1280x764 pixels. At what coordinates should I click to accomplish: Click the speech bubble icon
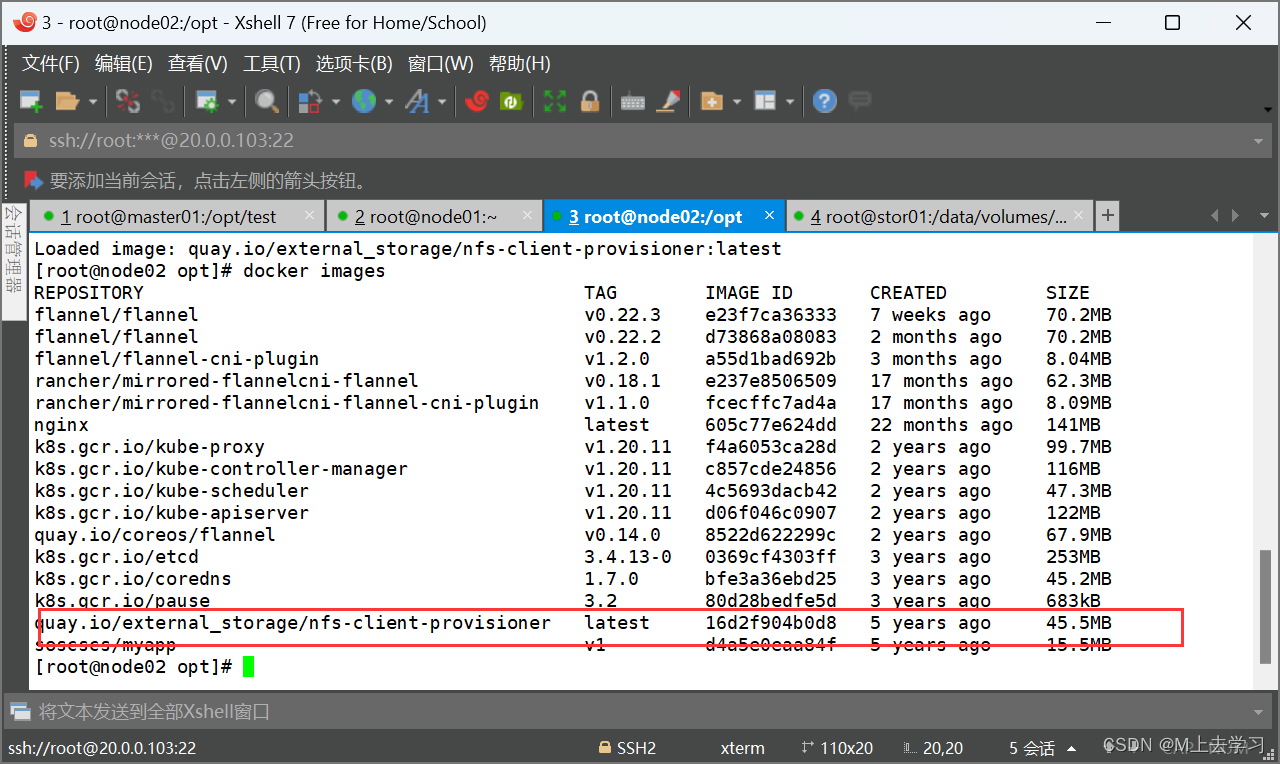pos(859,101)
